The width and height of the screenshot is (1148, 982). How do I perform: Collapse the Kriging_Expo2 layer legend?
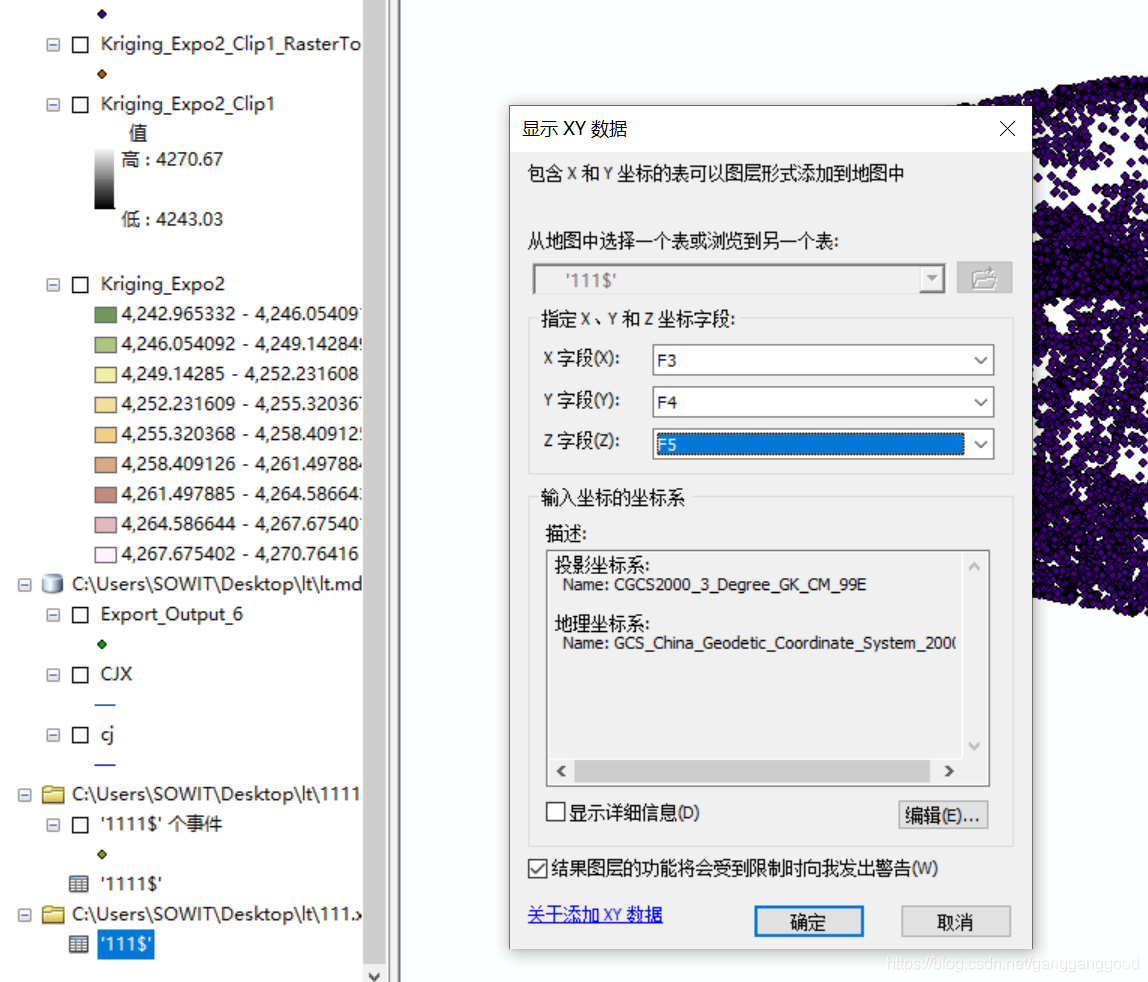point(53,285)
